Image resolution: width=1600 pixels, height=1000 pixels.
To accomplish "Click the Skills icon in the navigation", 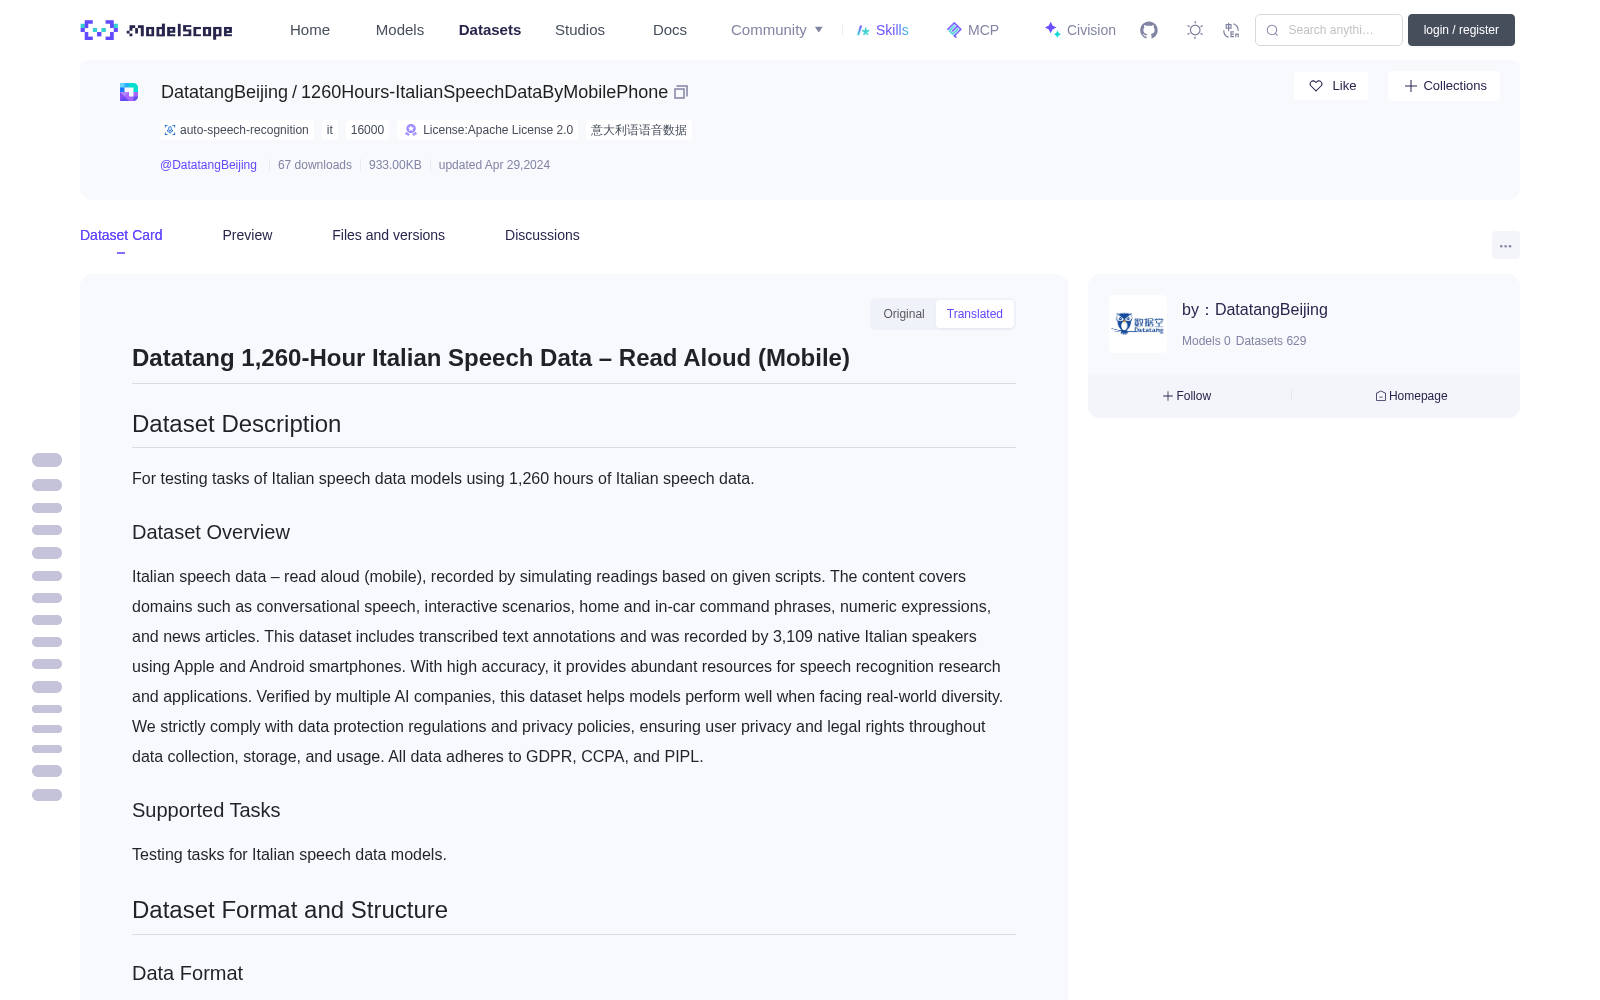I will pos(863,30).
